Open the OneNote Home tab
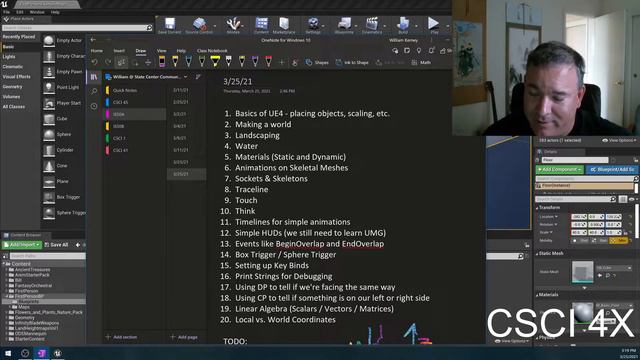Viewport: 640px width, 360px height. click(x=97, y=51)
